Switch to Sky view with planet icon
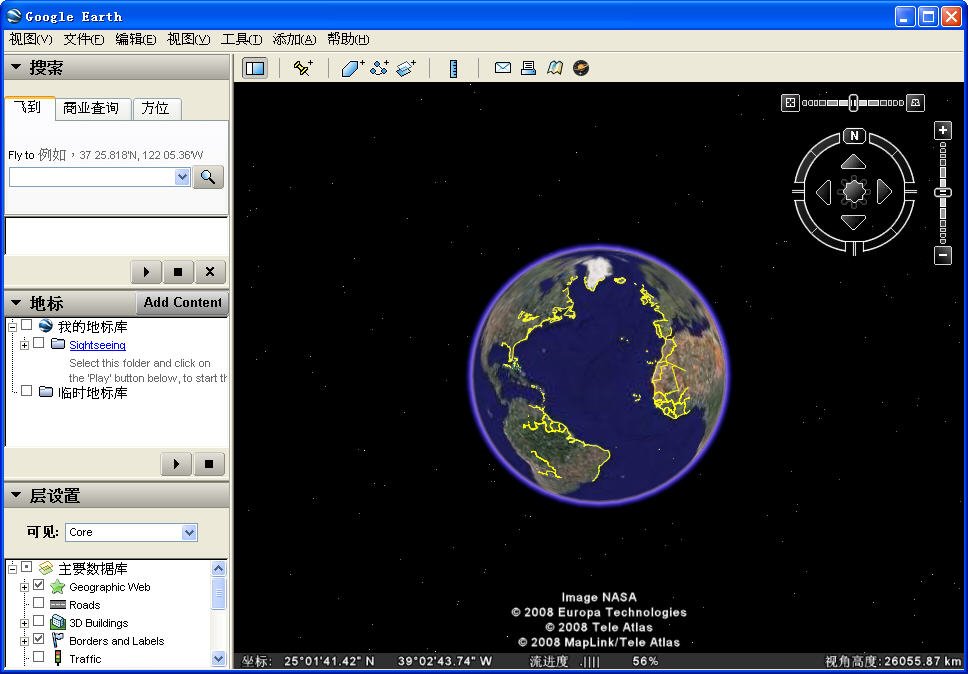 [581, 68]
